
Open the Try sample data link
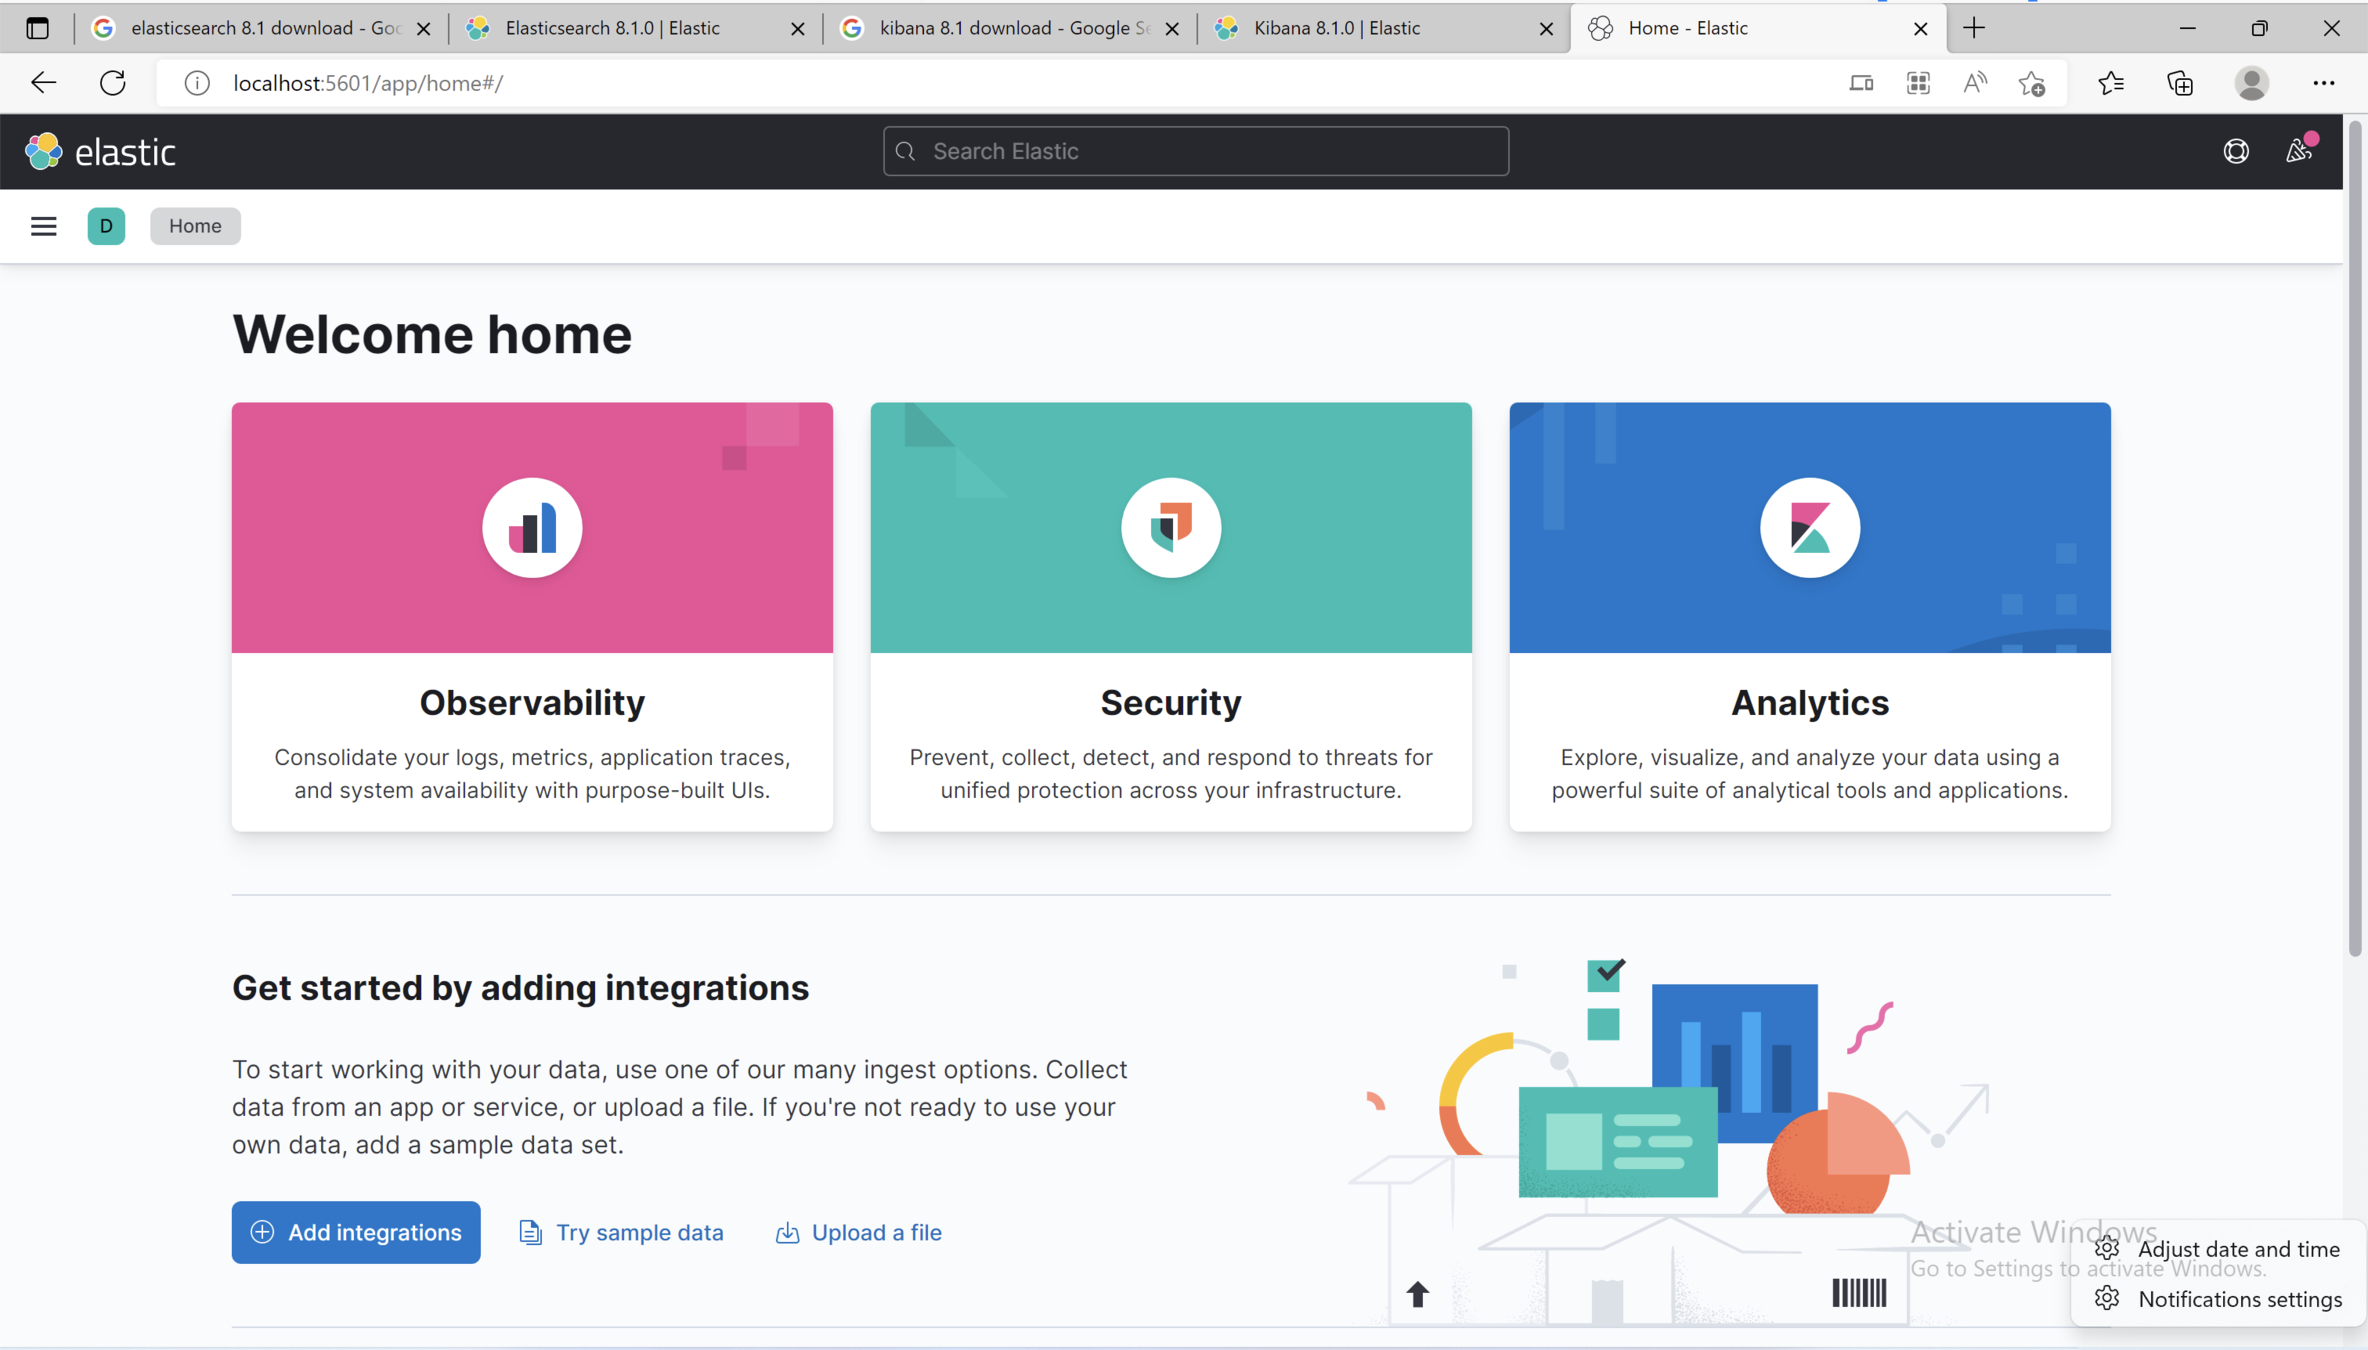(621, 1232)
